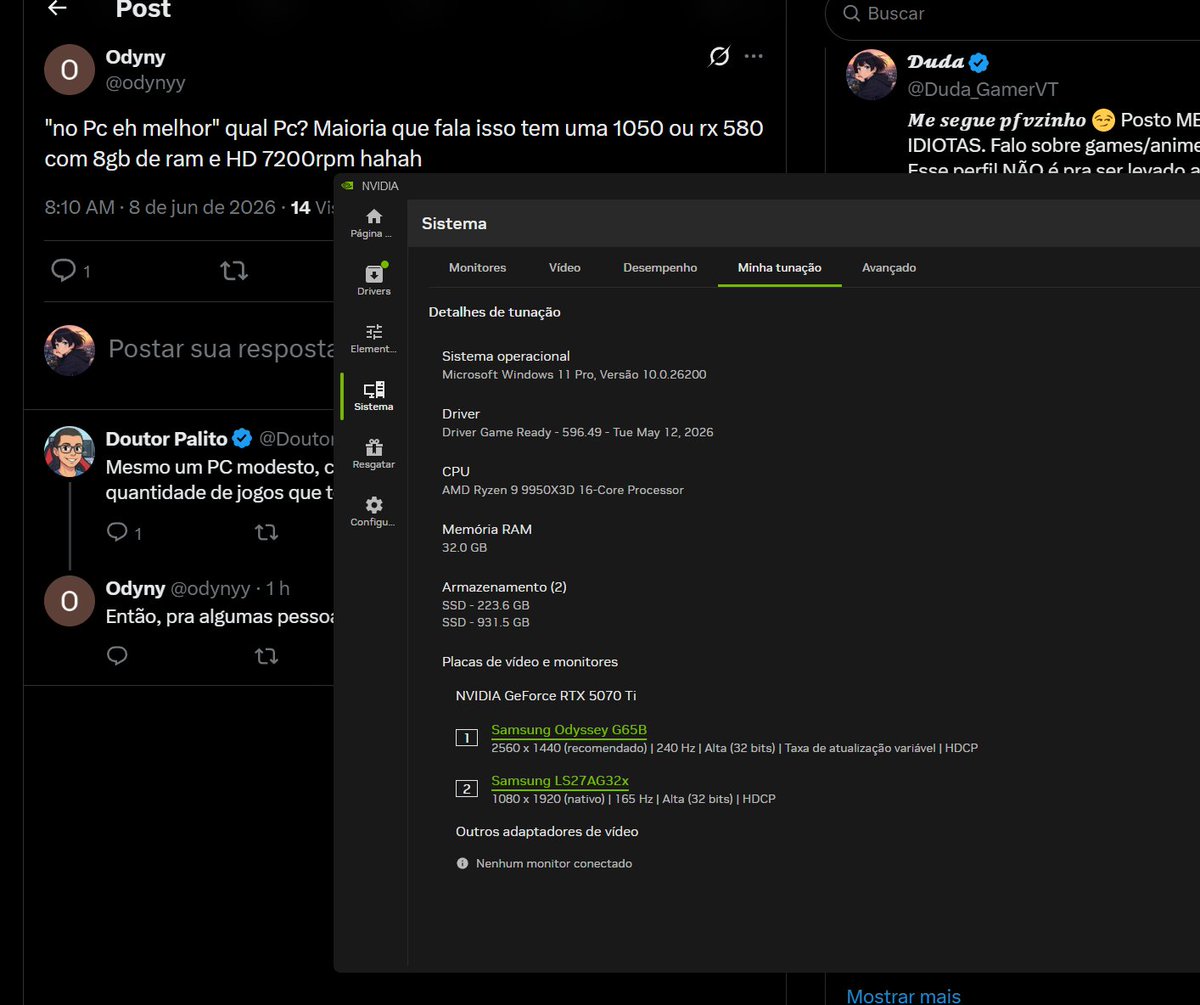Click the 8:10 AM post timestamp
The width and height of the screenshot is (1200, 1005).
pyautogui.click(x=80, y=208)
